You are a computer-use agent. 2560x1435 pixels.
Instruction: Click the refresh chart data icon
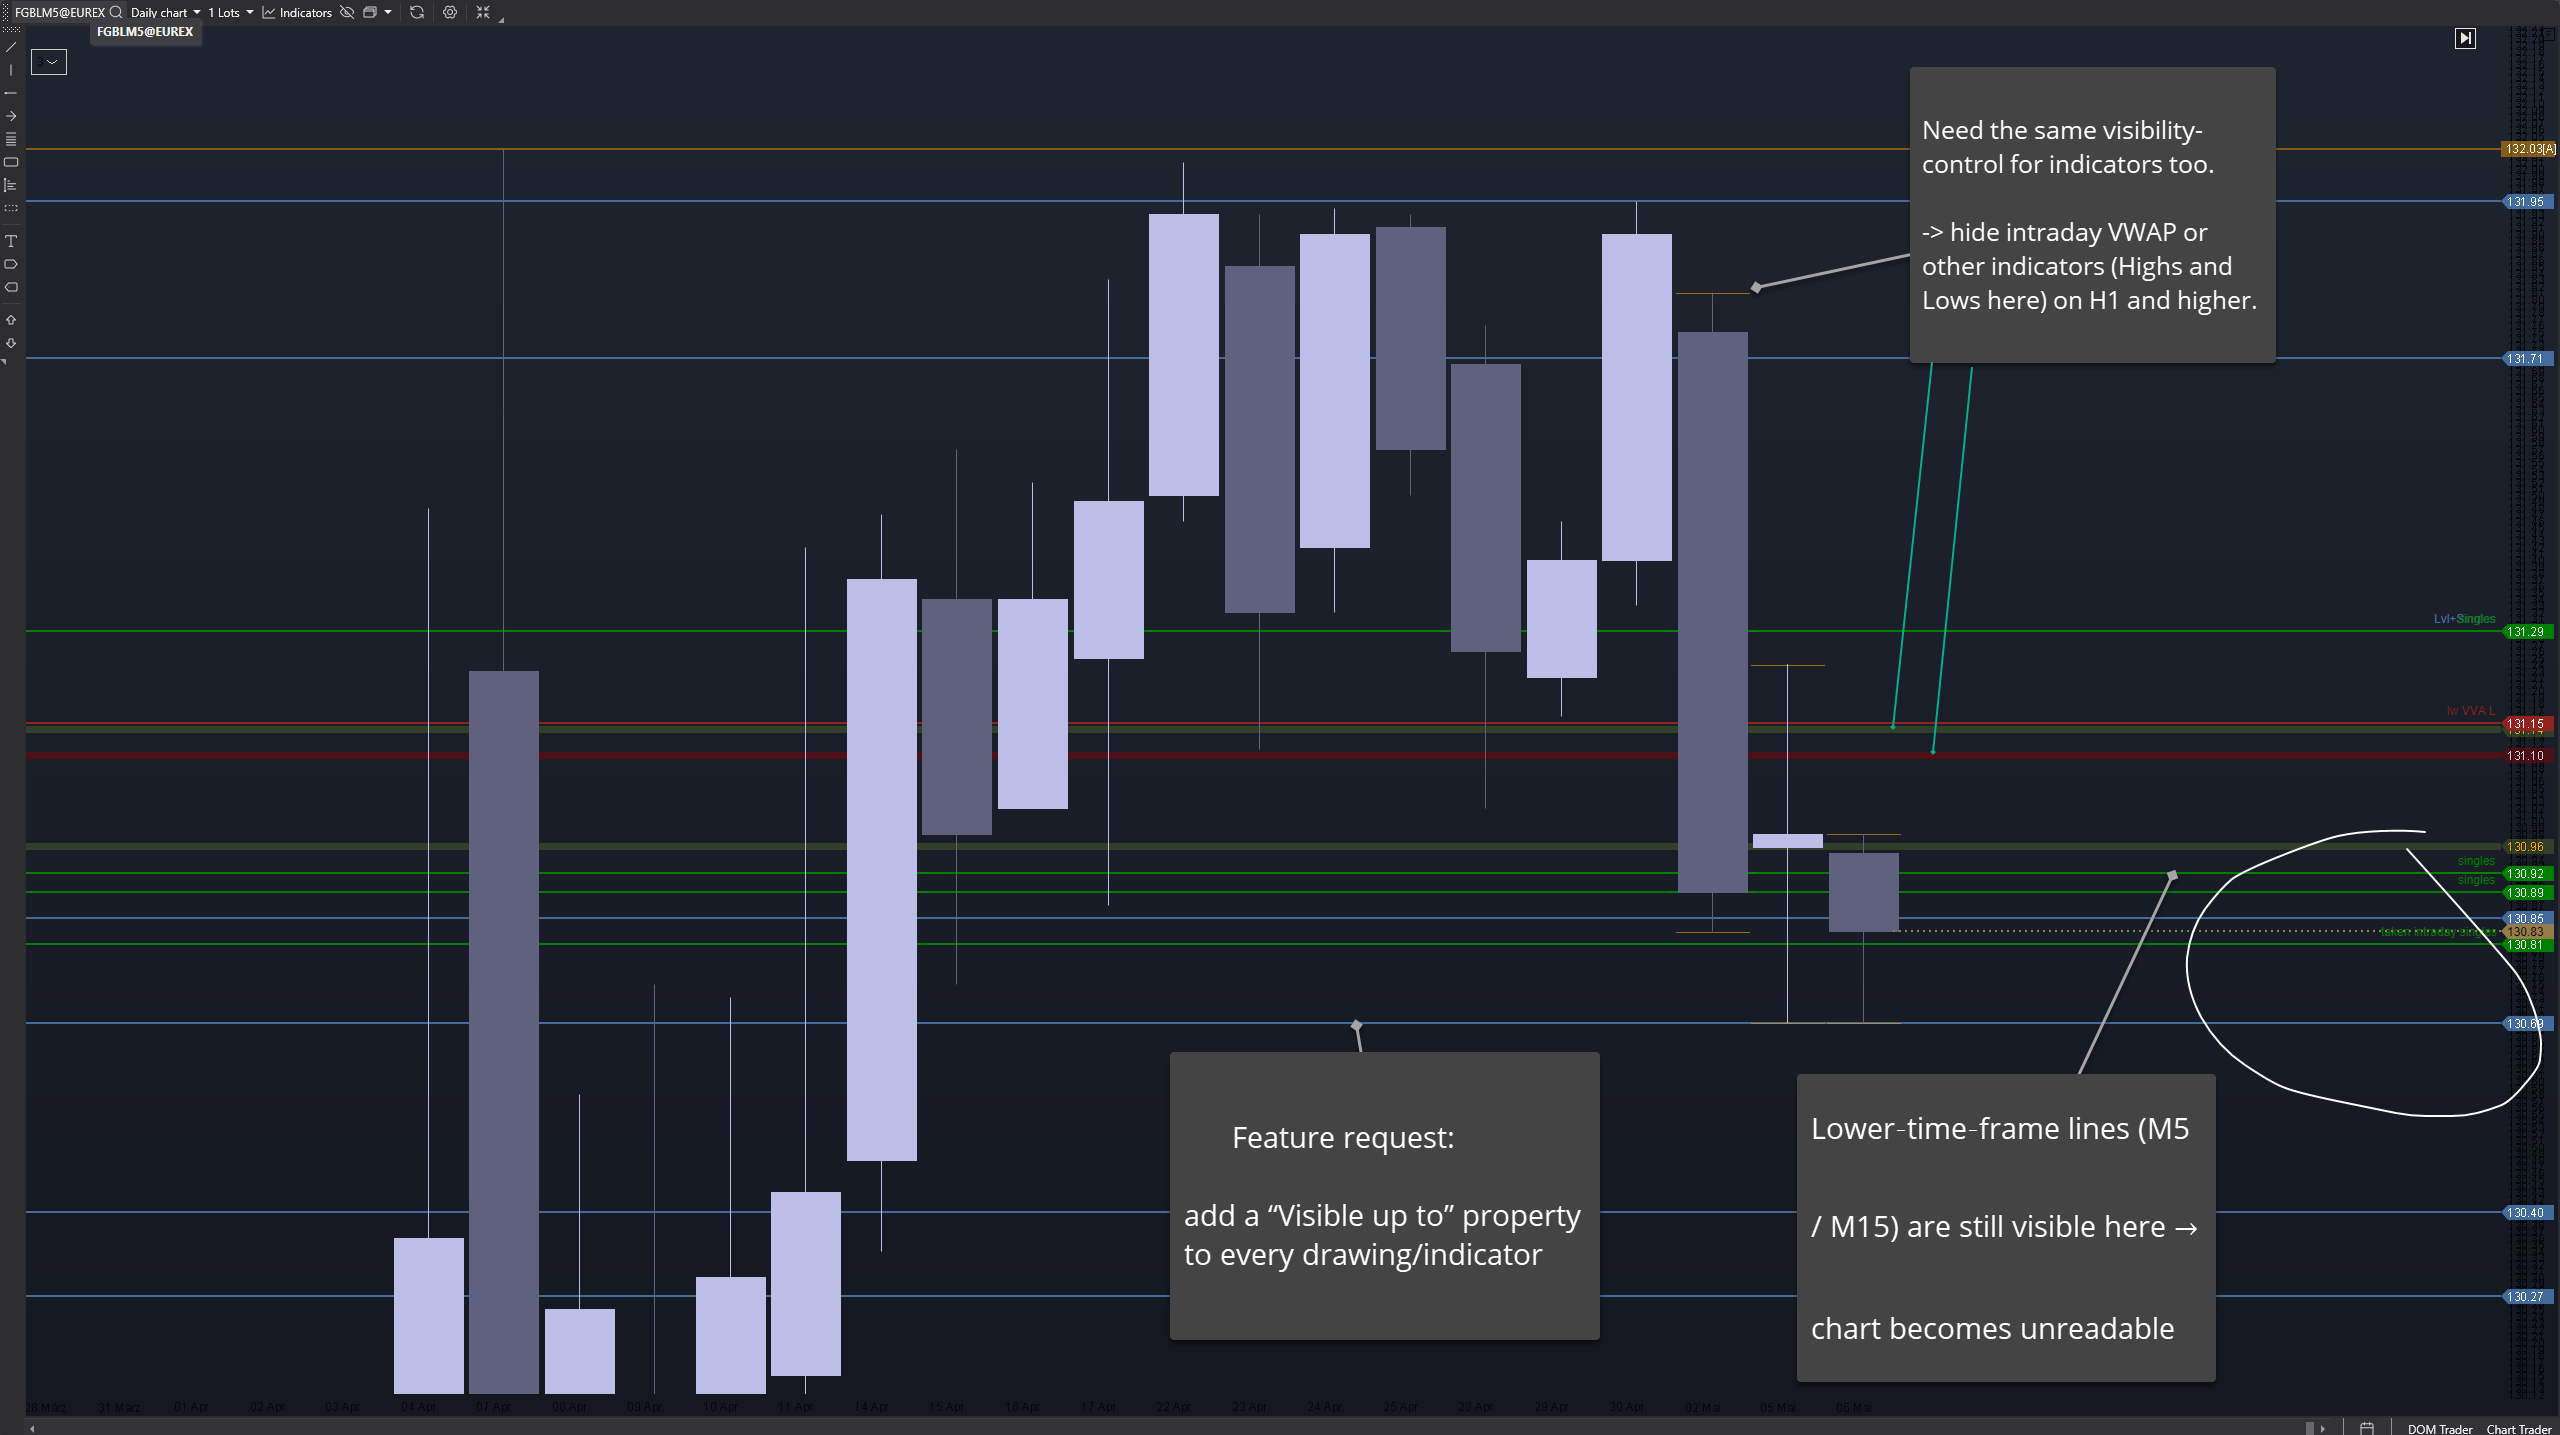417,12
